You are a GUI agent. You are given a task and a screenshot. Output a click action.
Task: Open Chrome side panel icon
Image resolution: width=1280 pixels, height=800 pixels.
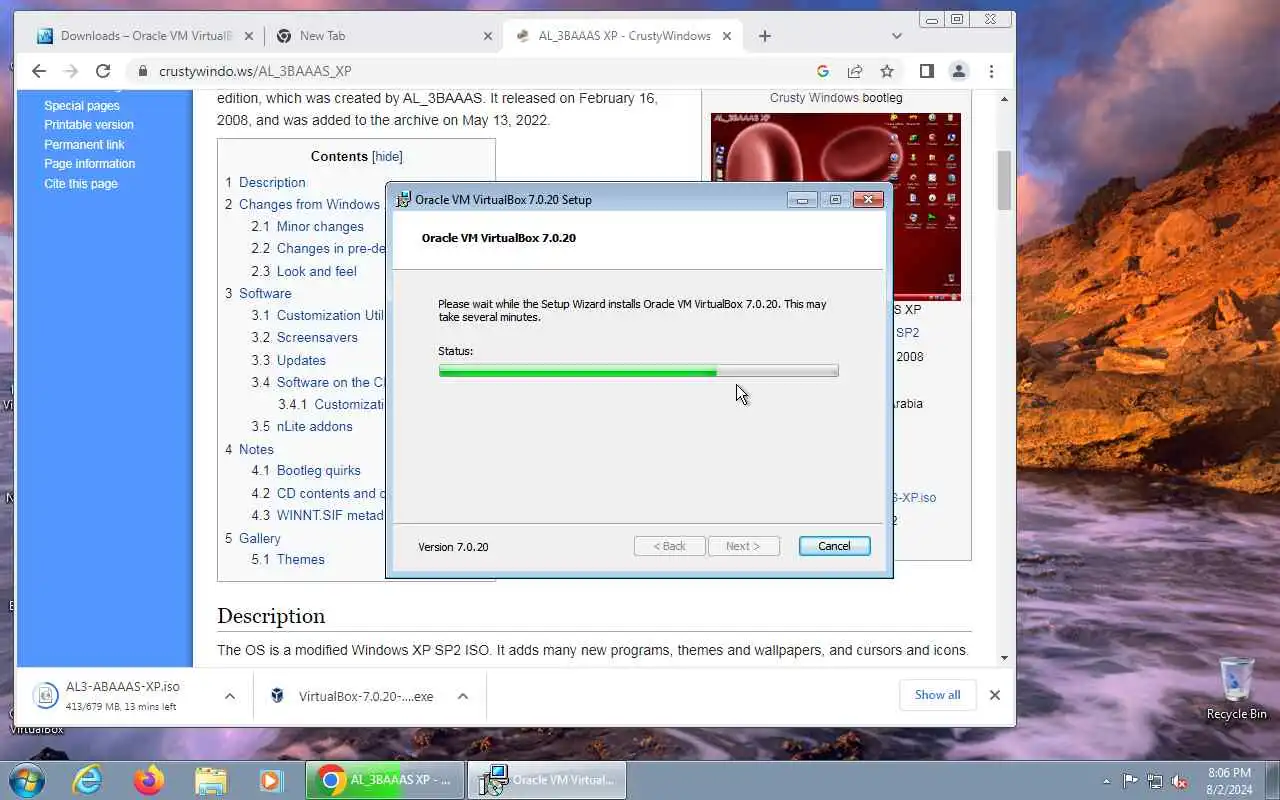[926, 71]
